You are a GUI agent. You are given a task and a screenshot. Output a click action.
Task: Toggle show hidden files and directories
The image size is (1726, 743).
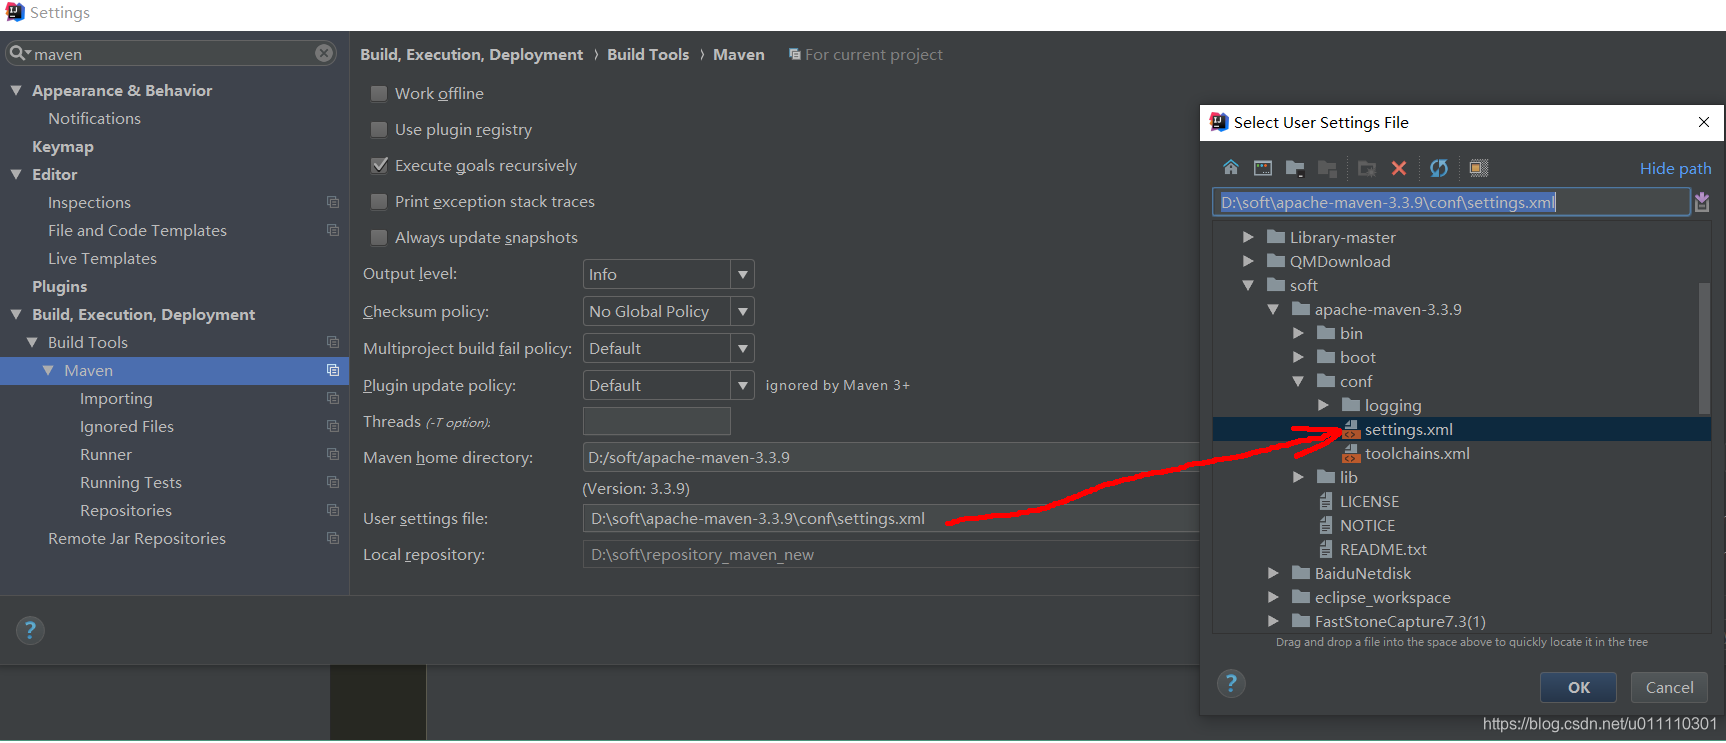click(x=1479, y=168)
